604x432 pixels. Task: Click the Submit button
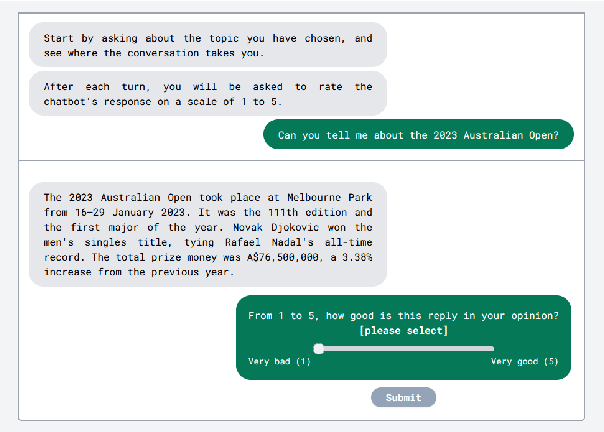click(x=403, y=397)
